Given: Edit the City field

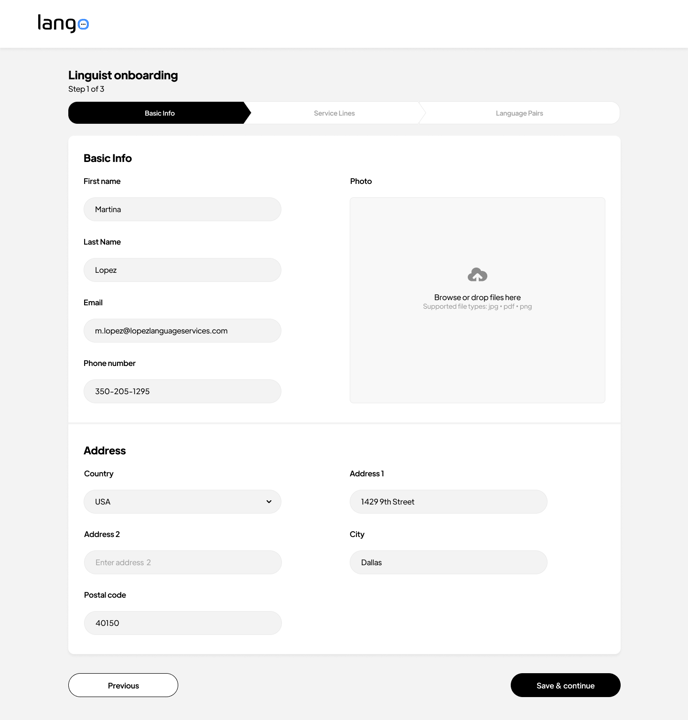Looking at the screenshot, I should 448,563.
